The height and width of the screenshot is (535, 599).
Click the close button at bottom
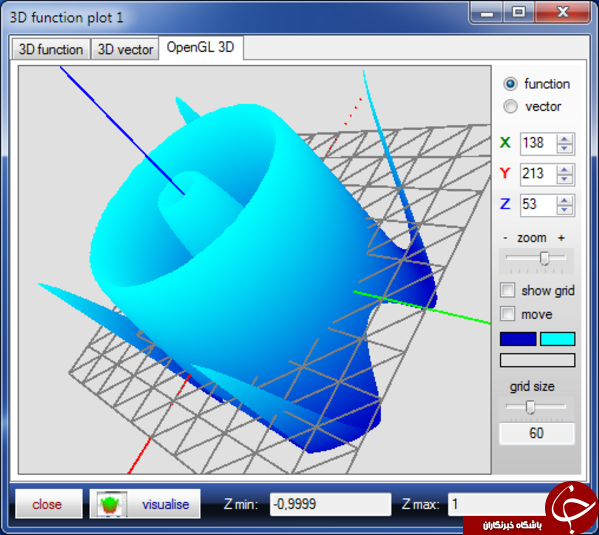[x=49, y=504]
